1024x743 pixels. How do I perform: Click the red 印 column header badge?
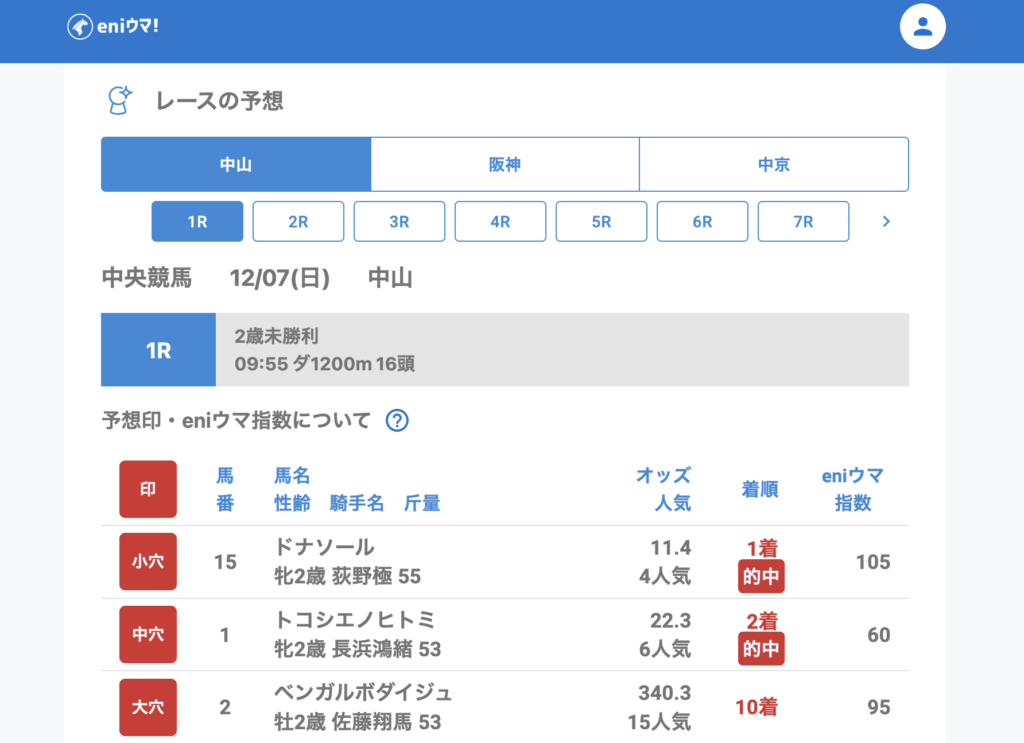(148, 489)
